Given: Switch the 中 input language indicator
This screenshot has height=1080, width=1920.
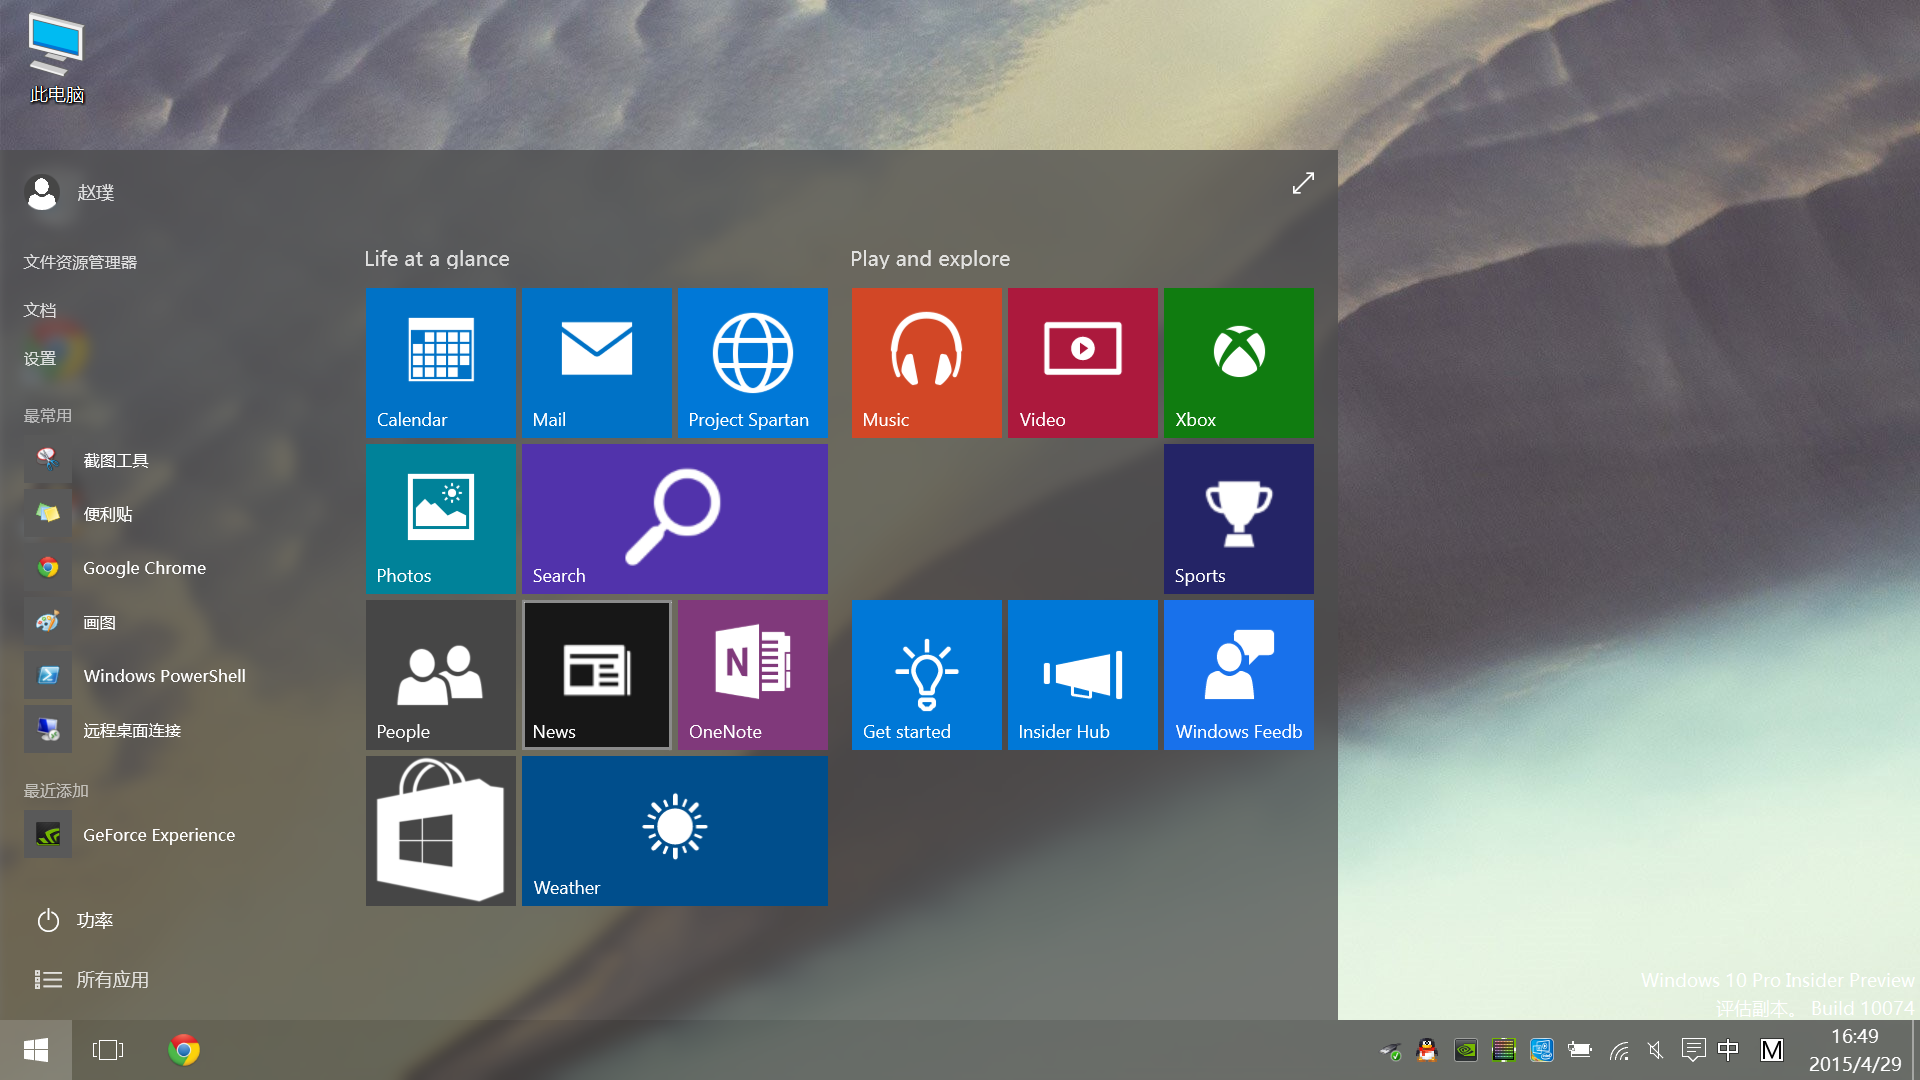Looking at the screenshot, I should click(1728, 1050).
